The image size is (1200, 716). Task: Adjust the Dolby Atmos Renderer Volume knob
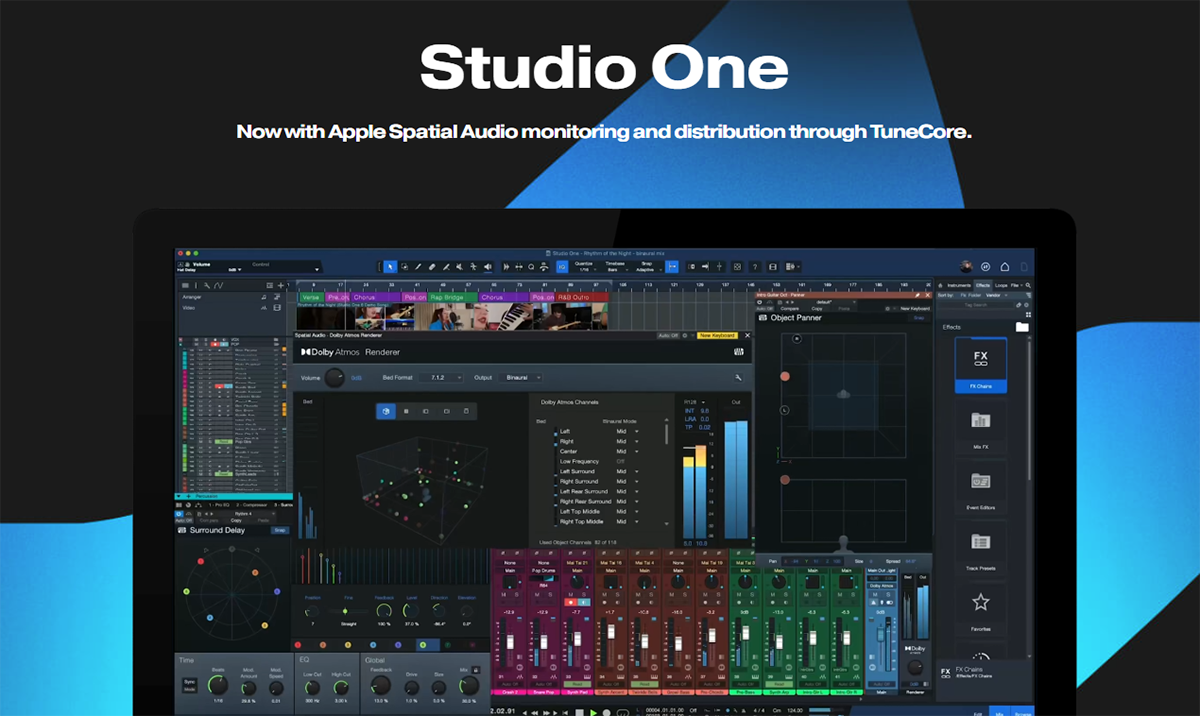tap(334, 378)
